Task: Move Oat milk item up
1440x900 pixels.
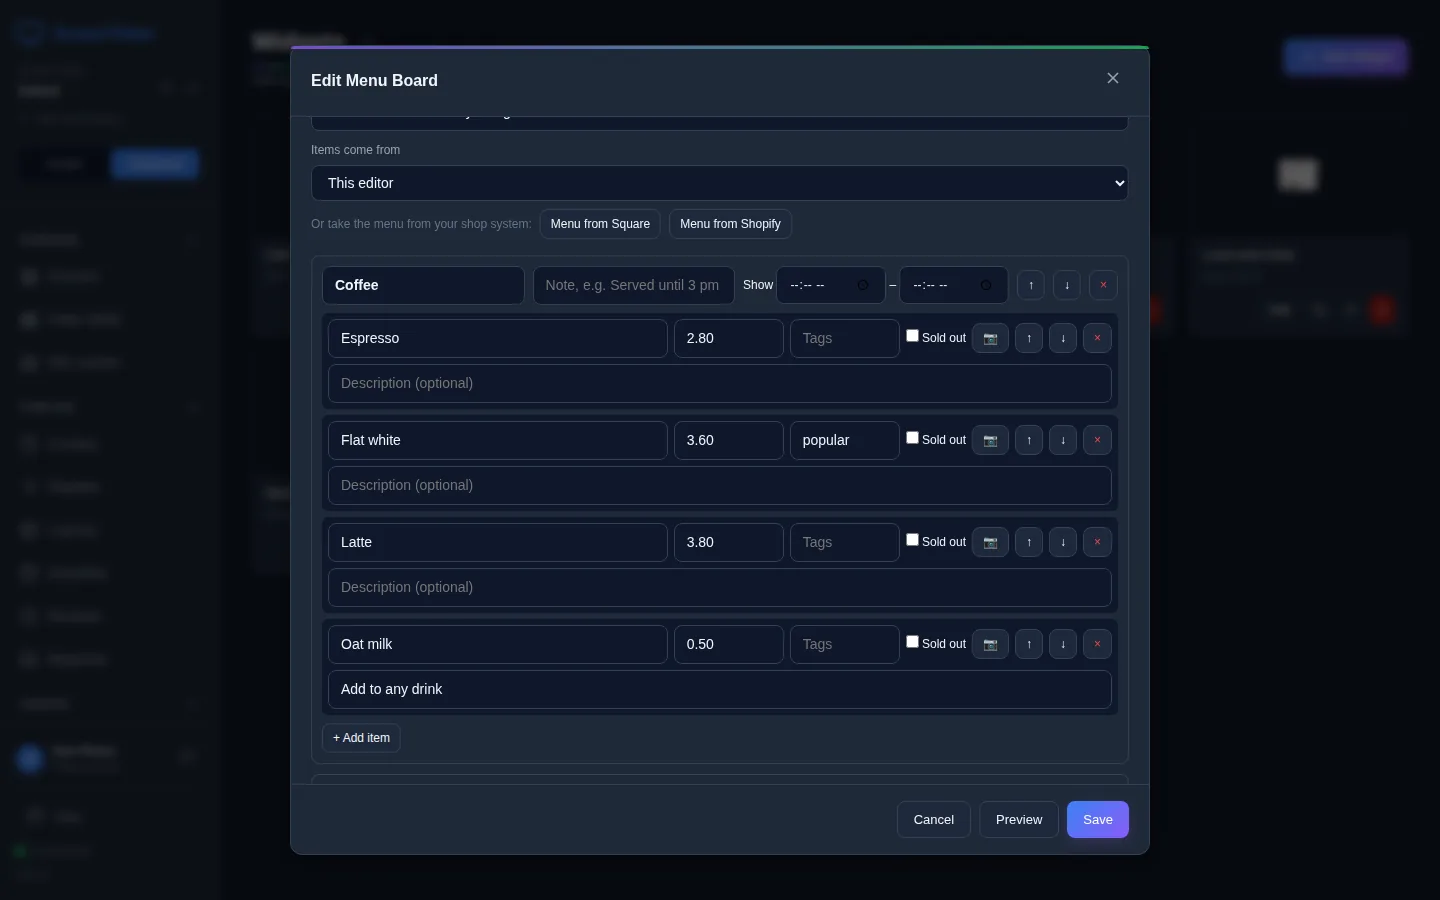Action: pos(1029,644)
